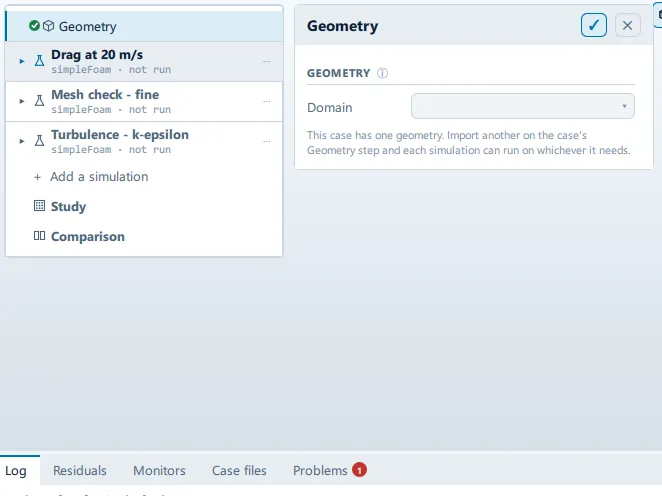Switch to the Residuals tab

coord(80,470)
